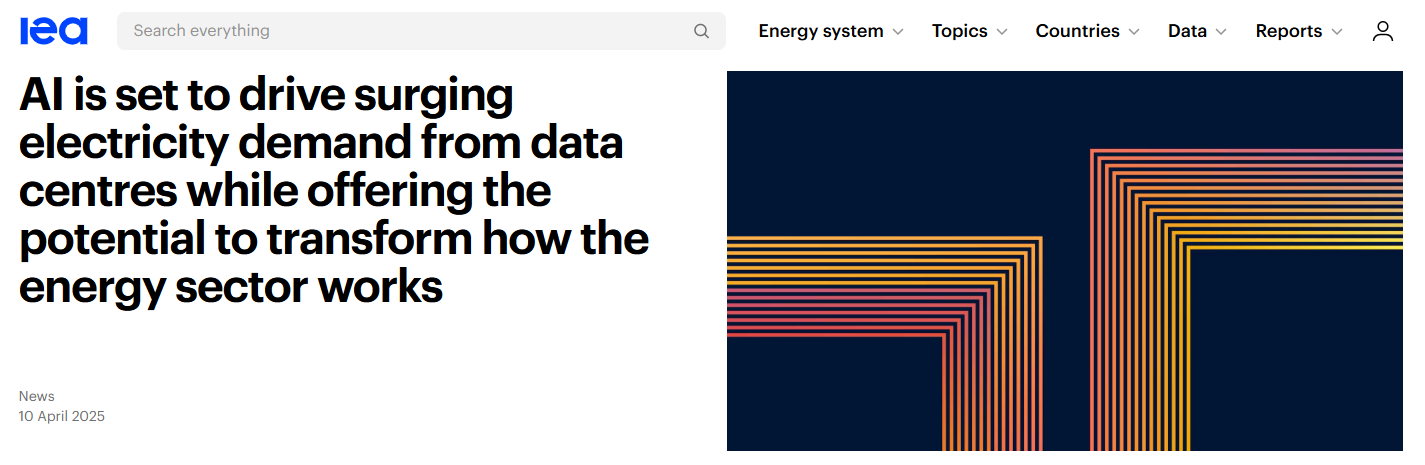1425x465 pixels.
Task: Expand the chevron next to Topics
Action: coord(1002,32)
